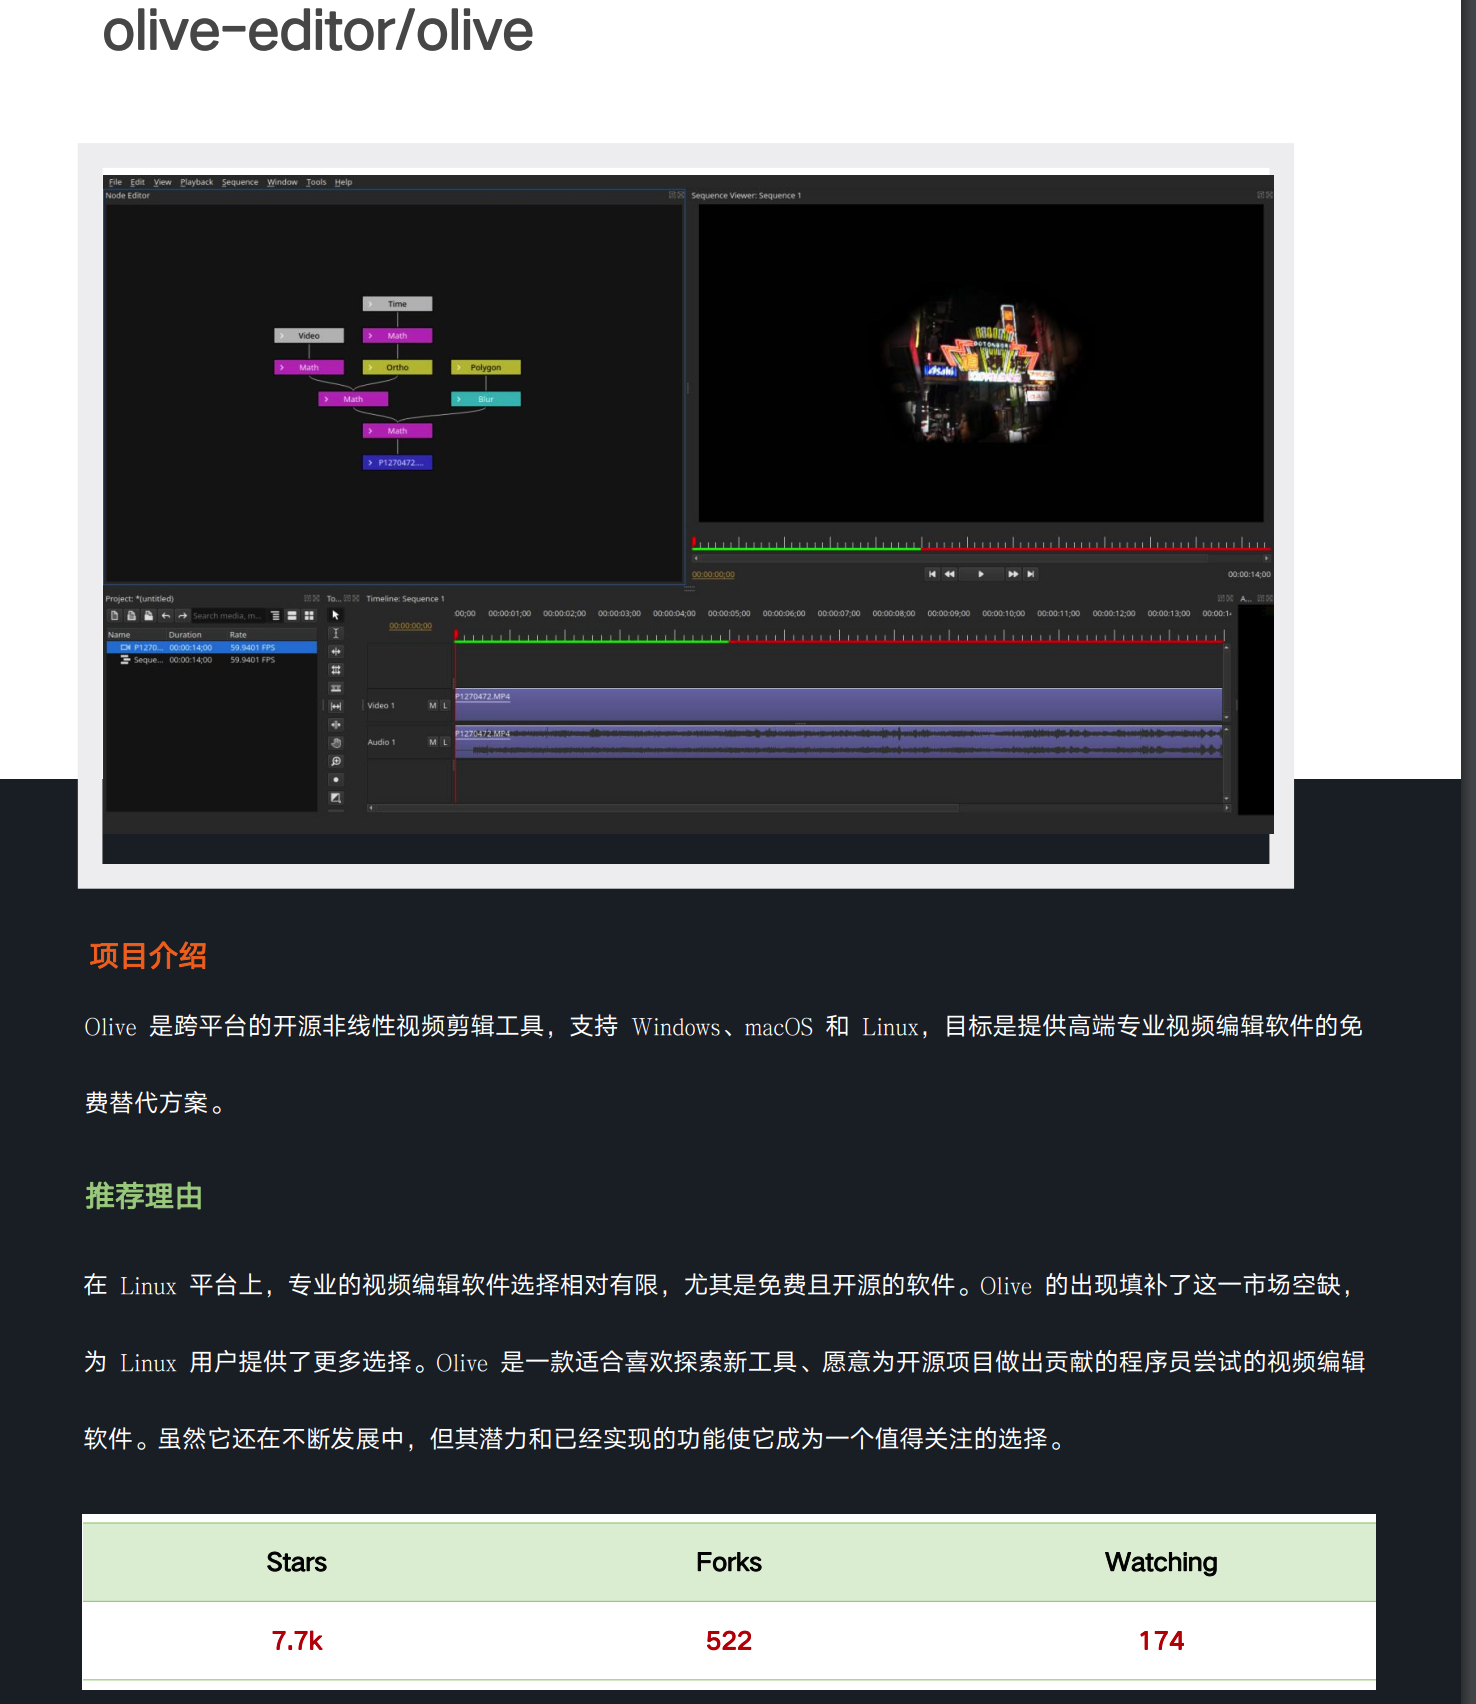Open the Help menu
This screenshot has width=1476, height=1704.
coord(344,182)
